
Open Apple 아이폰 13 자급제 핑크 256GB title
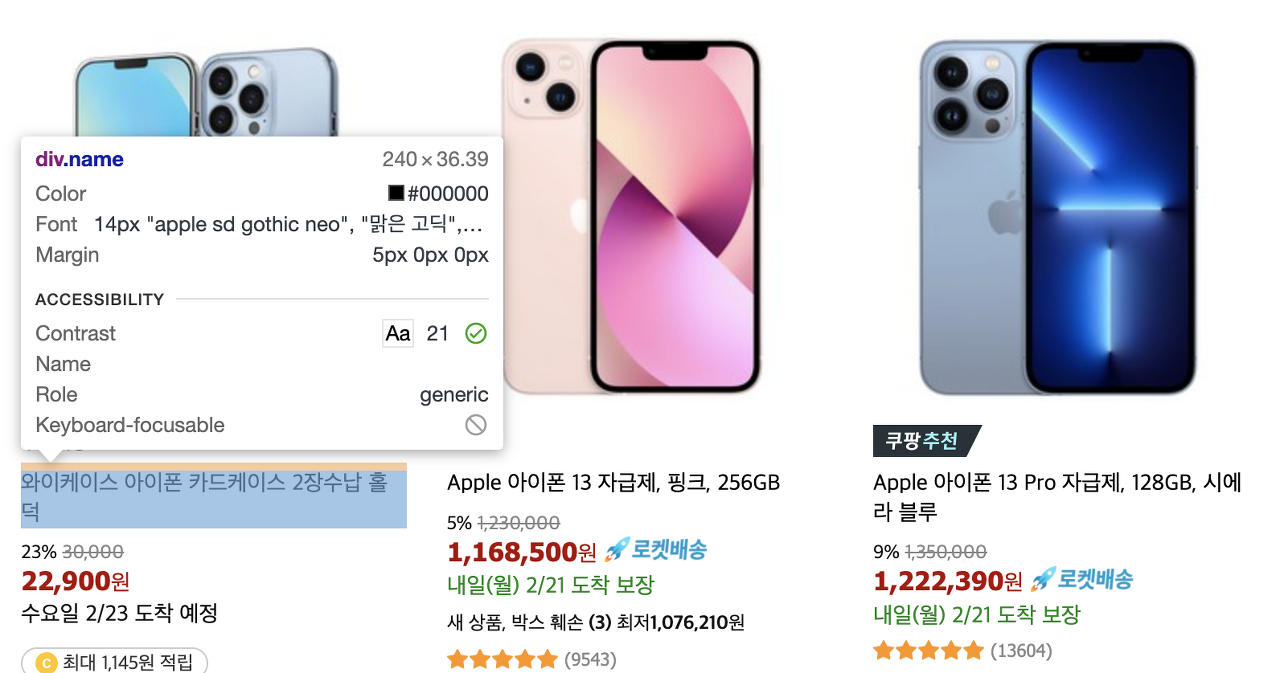click(x=613, y=483)
